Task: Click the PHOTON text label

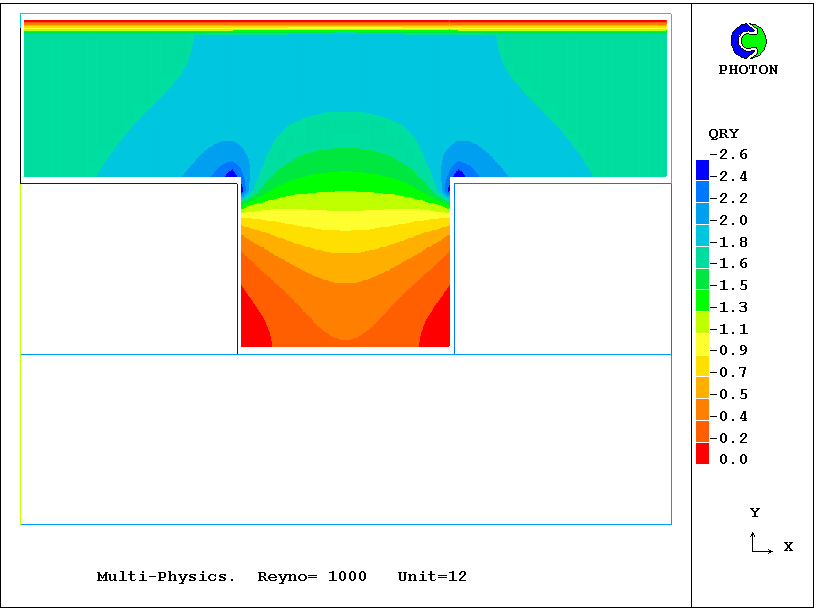Action: 748,70
